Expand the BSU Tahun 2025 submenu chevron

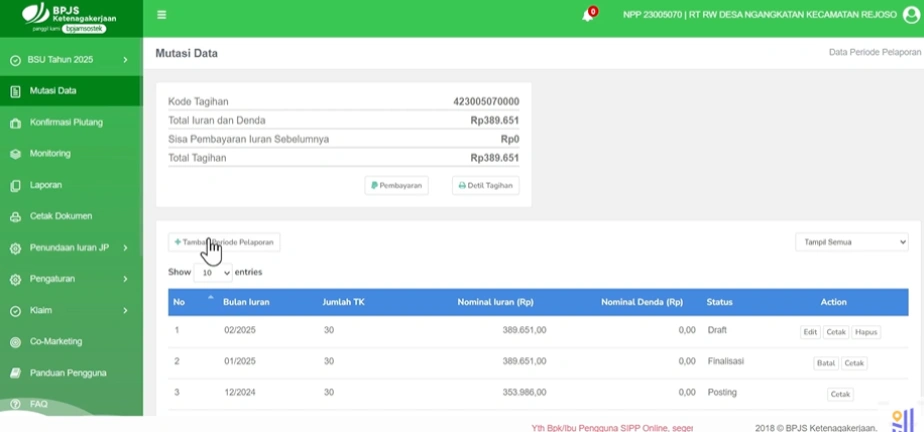pyautogui.click(x=126, y=60)
